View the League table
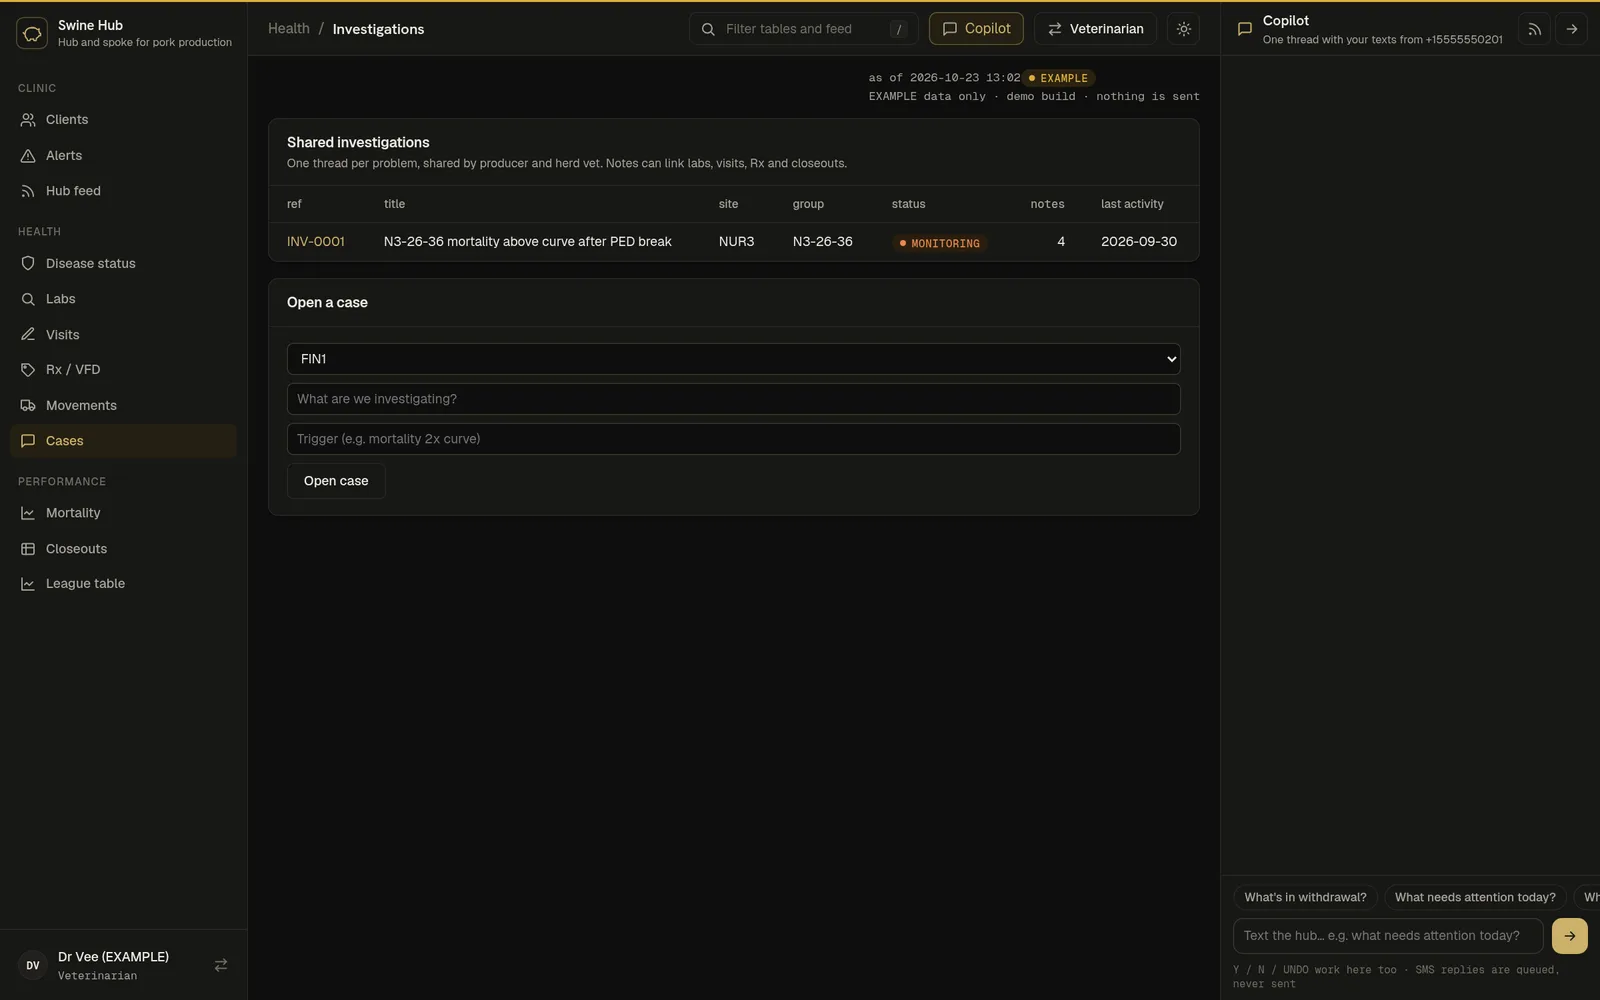 tap(123, 584)
